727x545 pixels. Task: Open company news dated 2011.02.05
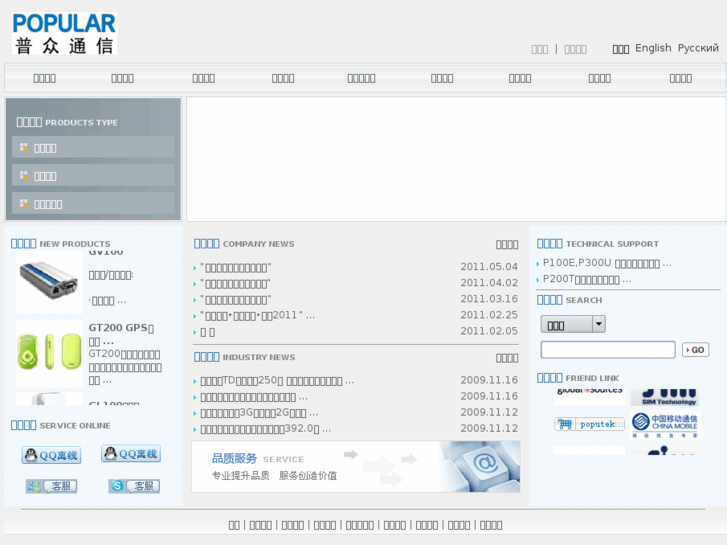(x=207, y=332)
